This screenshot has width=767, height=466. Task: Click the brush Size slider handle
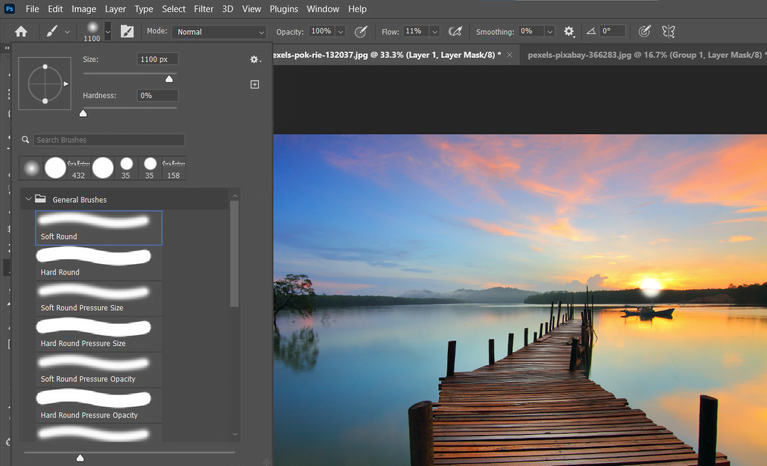(169, 79)
